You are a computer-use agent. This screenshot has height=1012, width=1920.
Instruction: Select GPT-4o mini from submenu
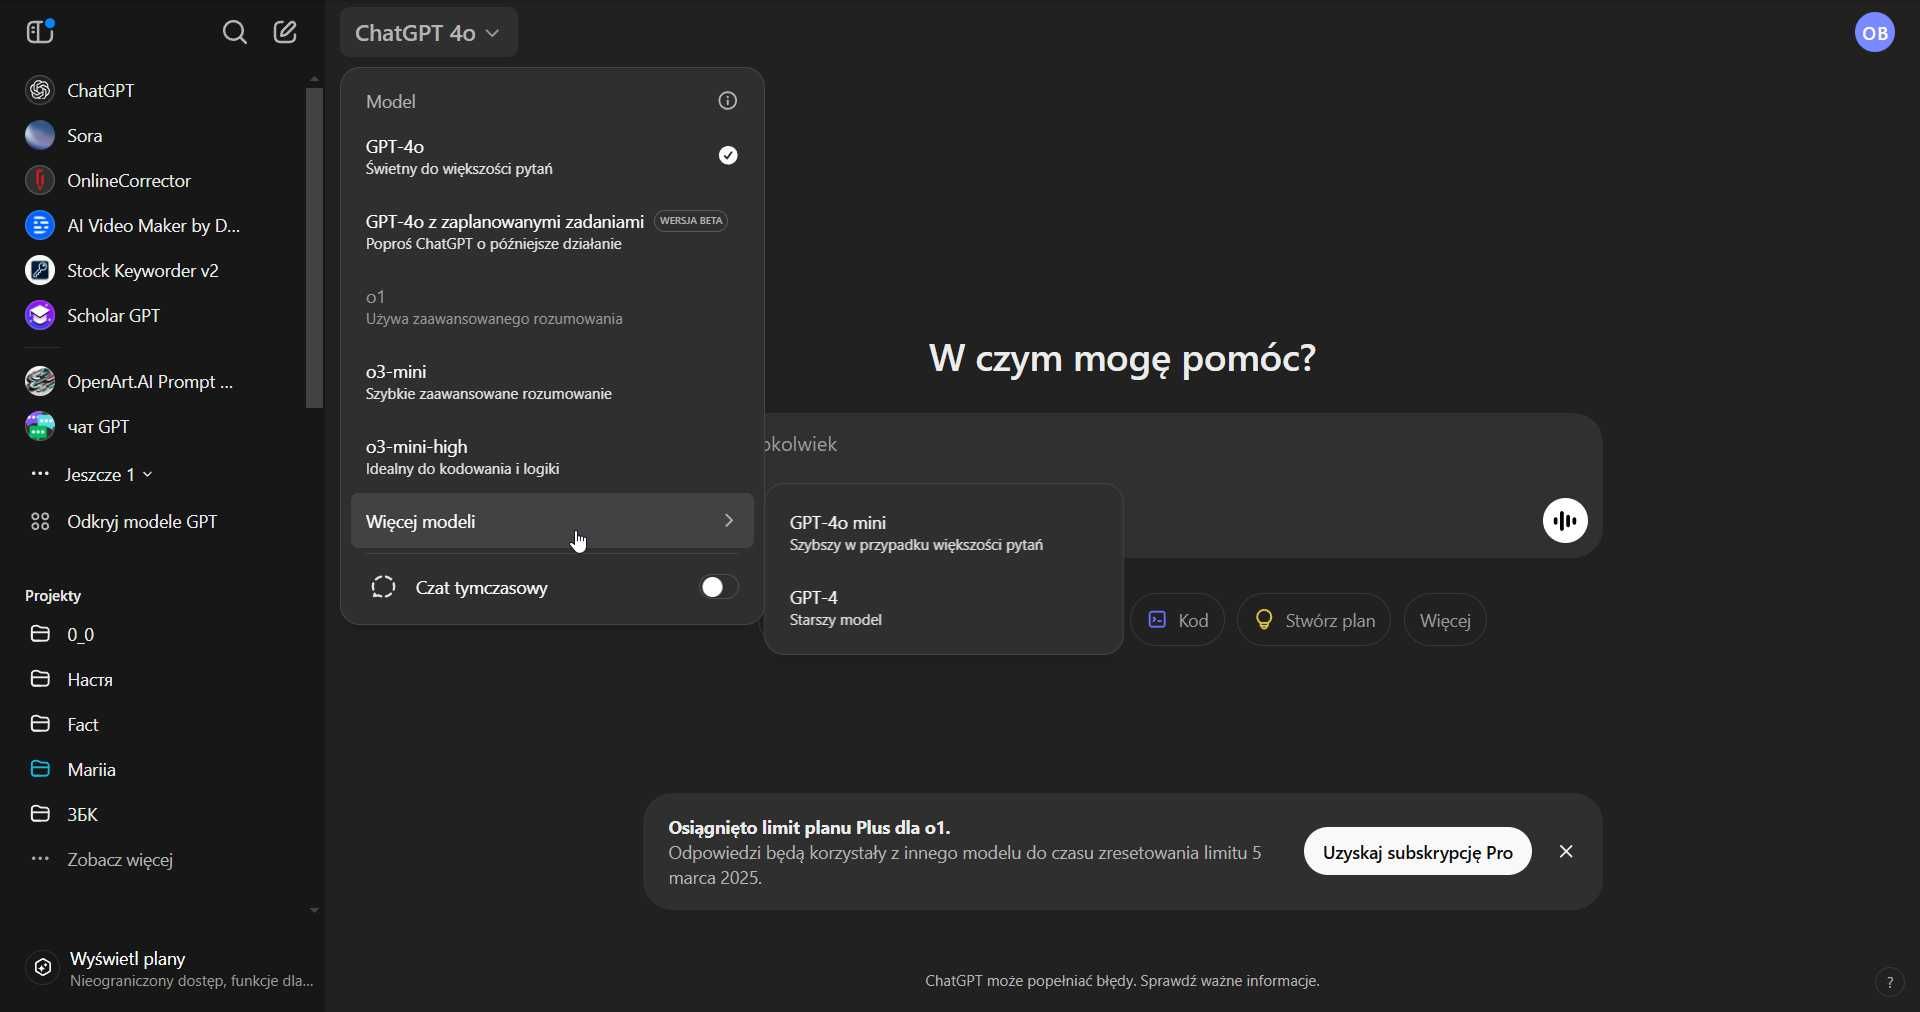[x=944, y=533]
